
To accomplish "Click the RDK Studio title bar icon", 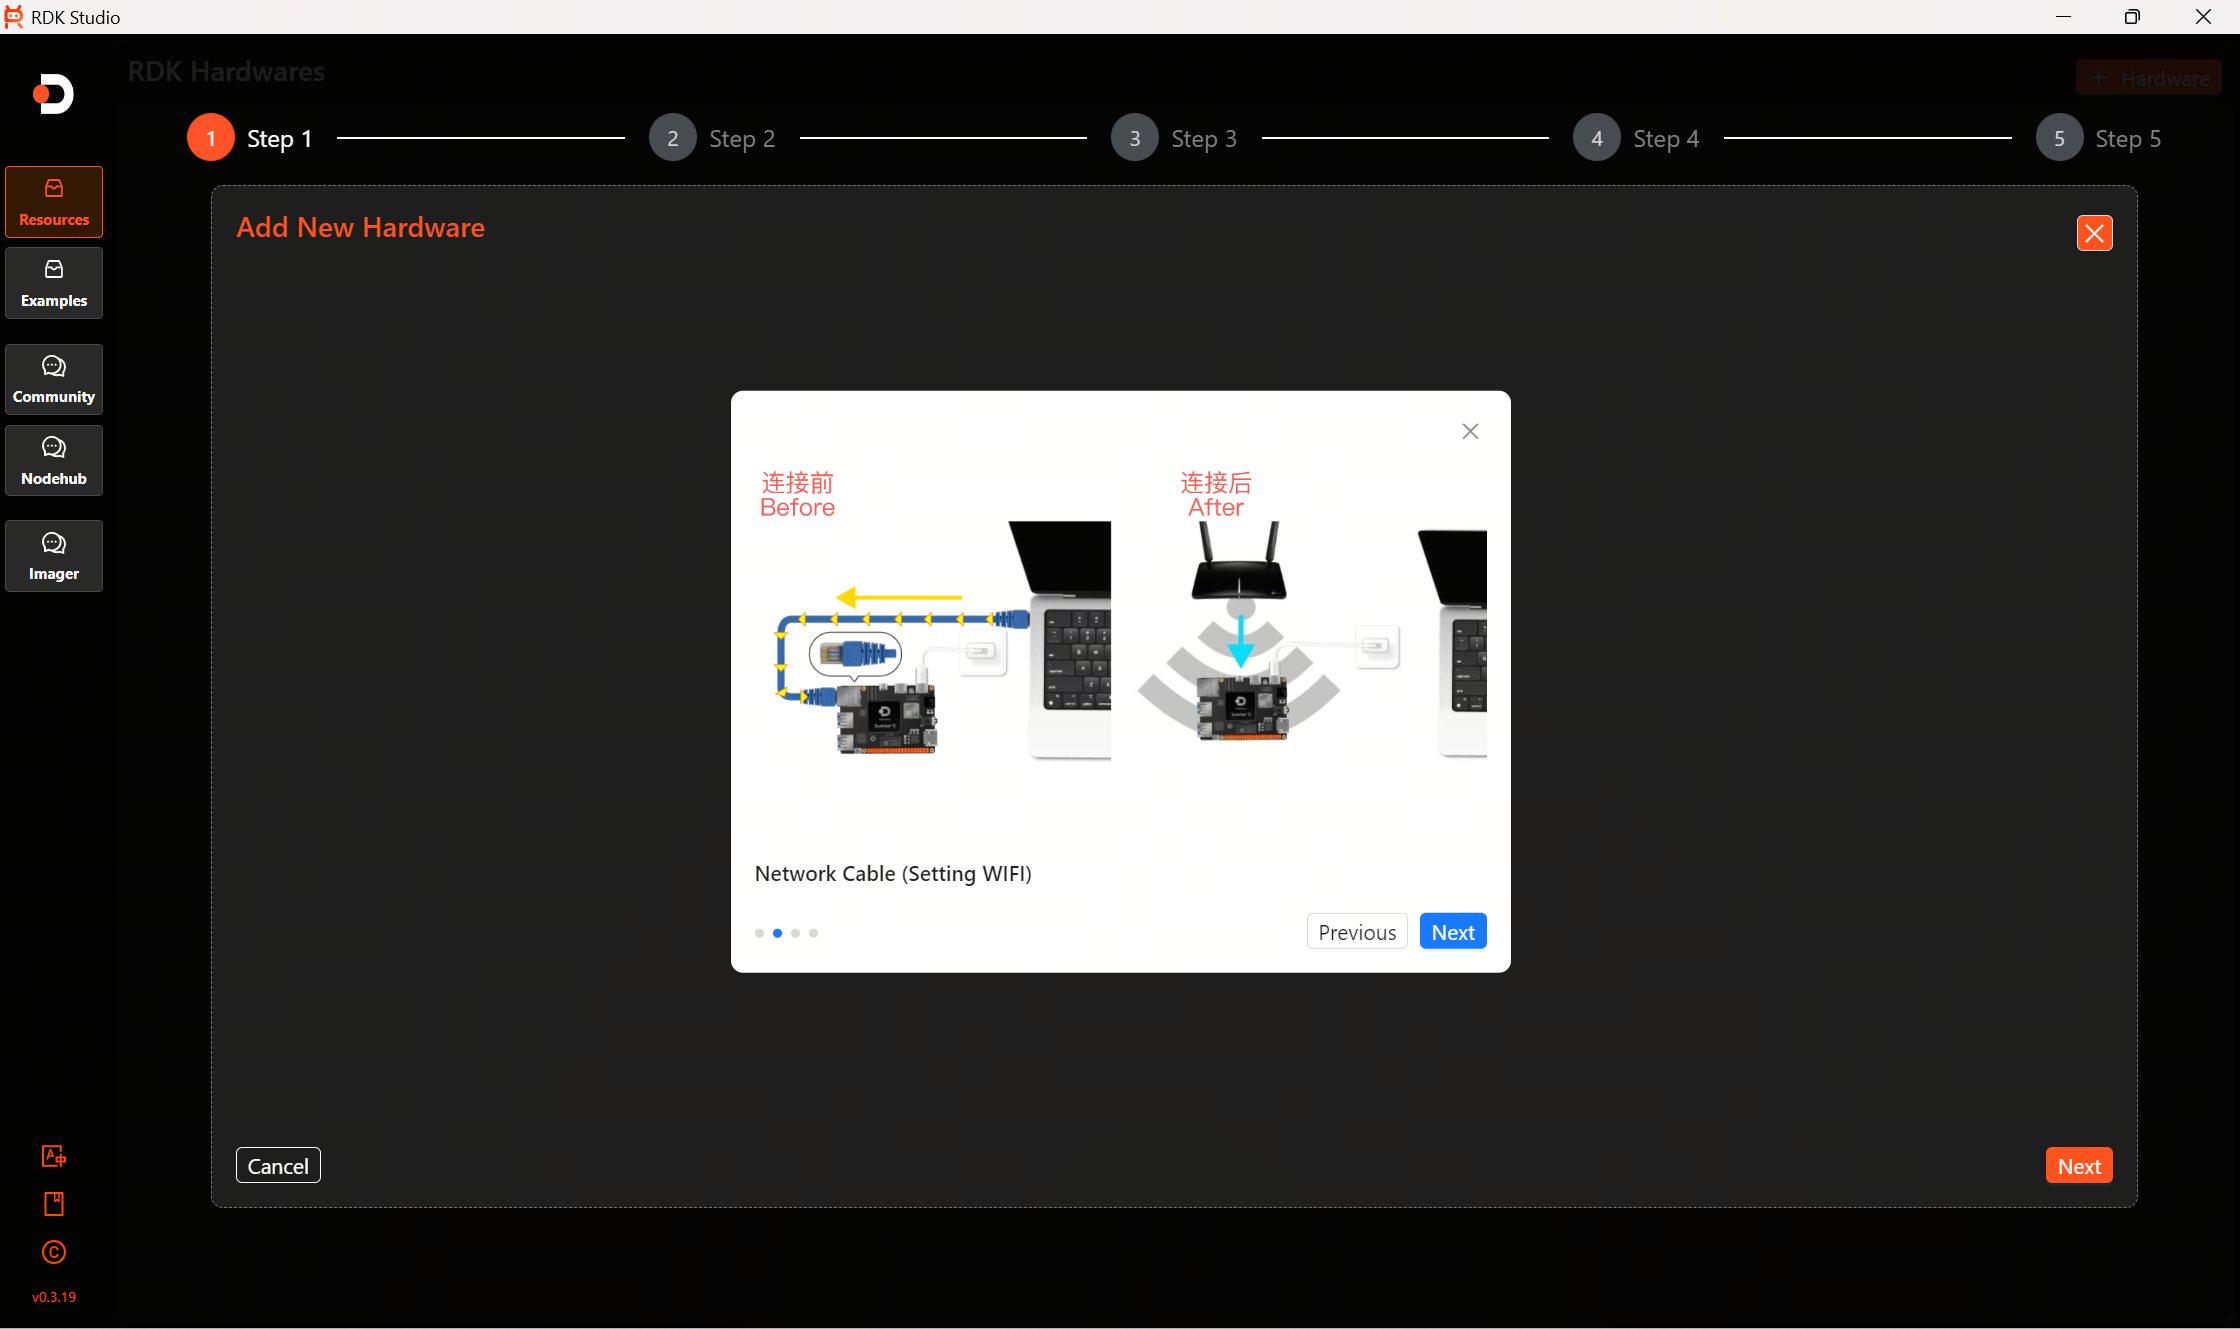I will point(14,16).
